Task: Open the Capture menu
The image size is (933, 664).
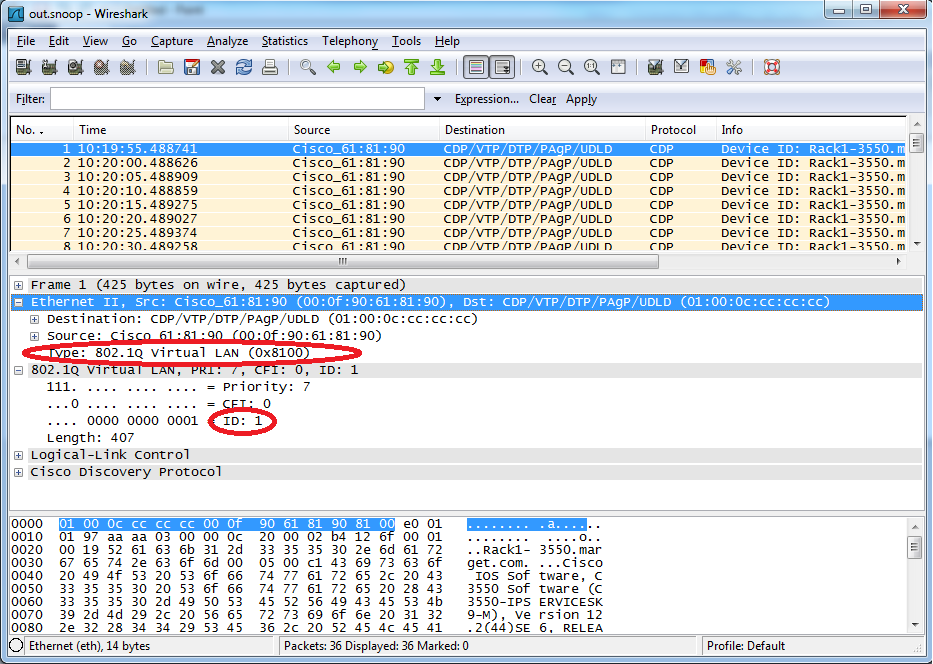Action: [172, 41]
